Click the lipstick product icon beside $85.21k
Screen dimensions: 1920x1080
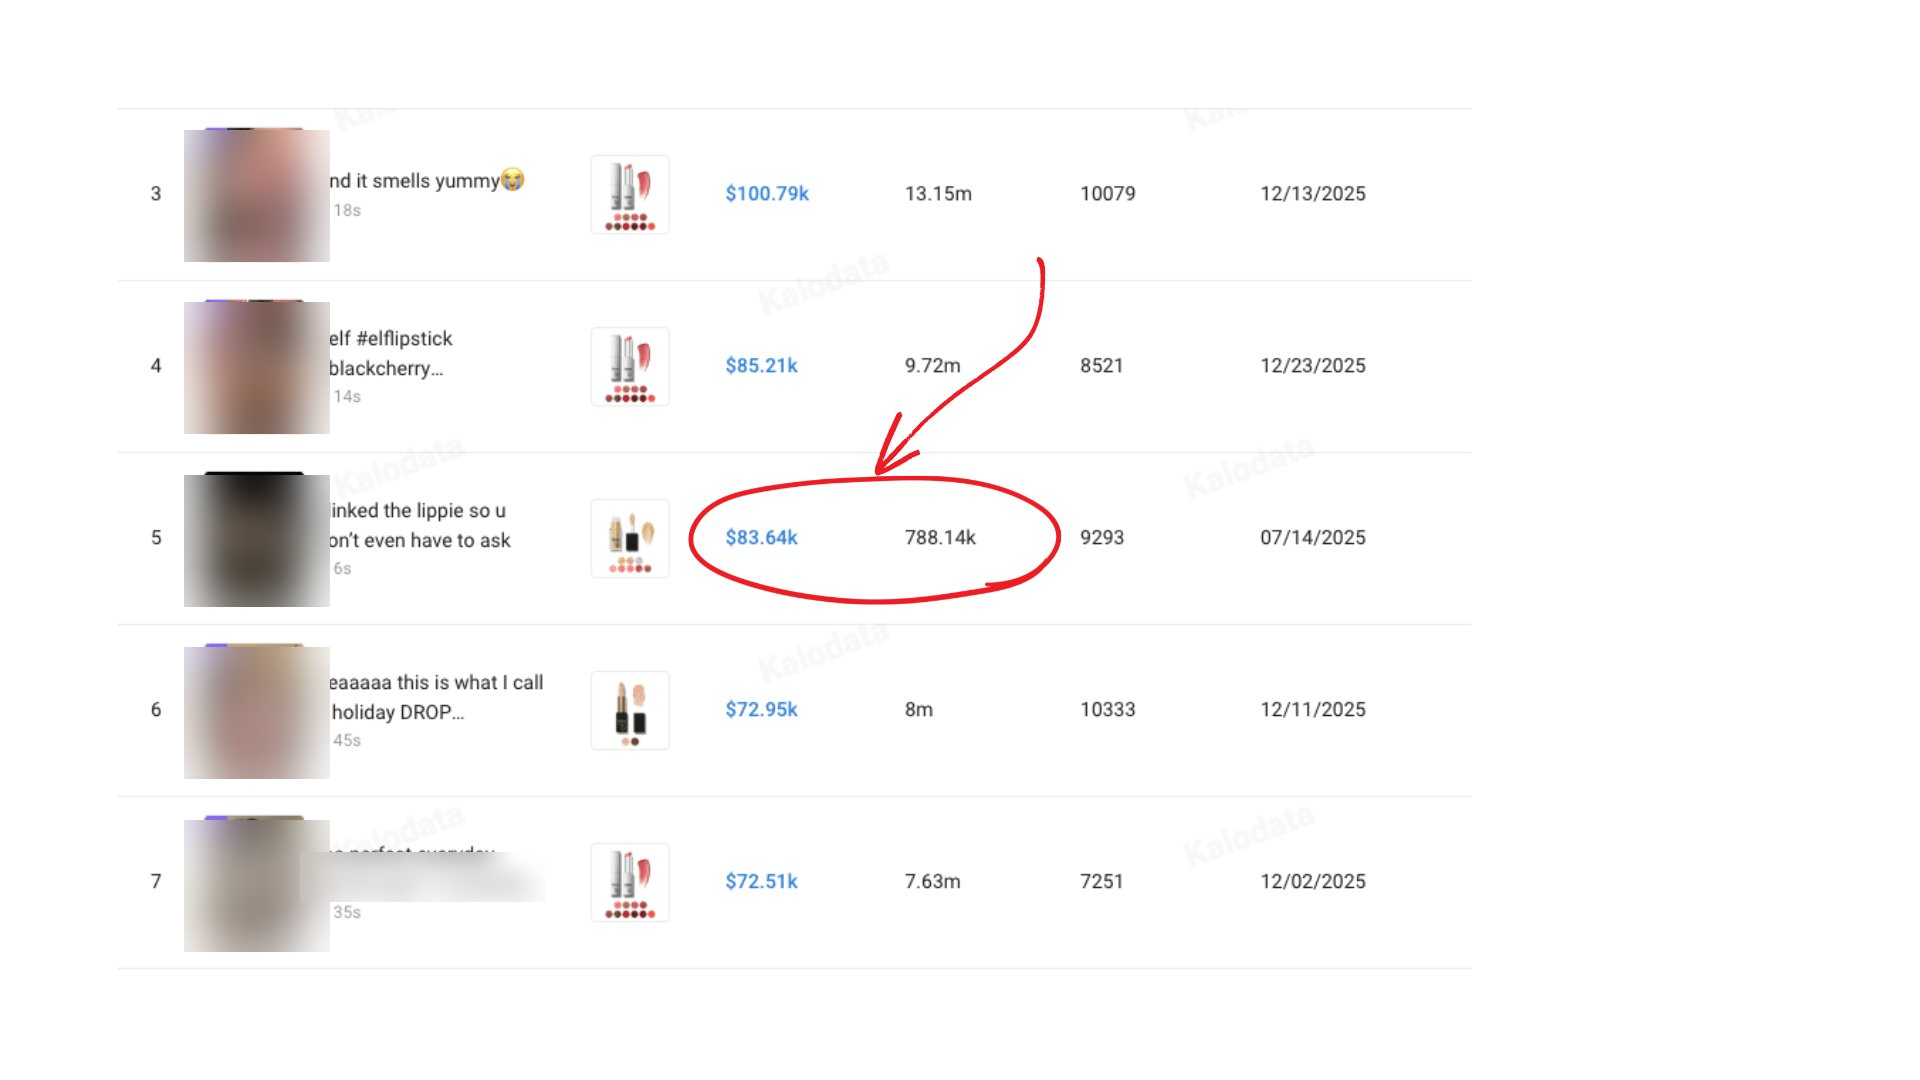tap(630, 366)
